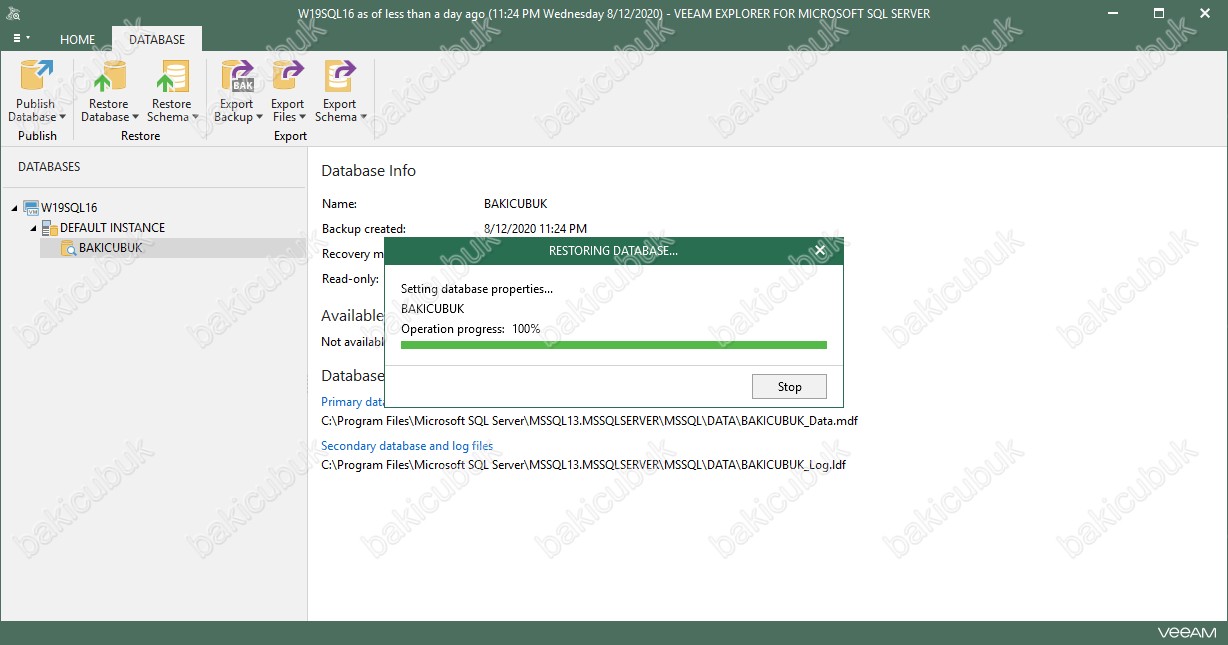
Task: Open the Export Backup dropdown arrow
Action: 260,118
